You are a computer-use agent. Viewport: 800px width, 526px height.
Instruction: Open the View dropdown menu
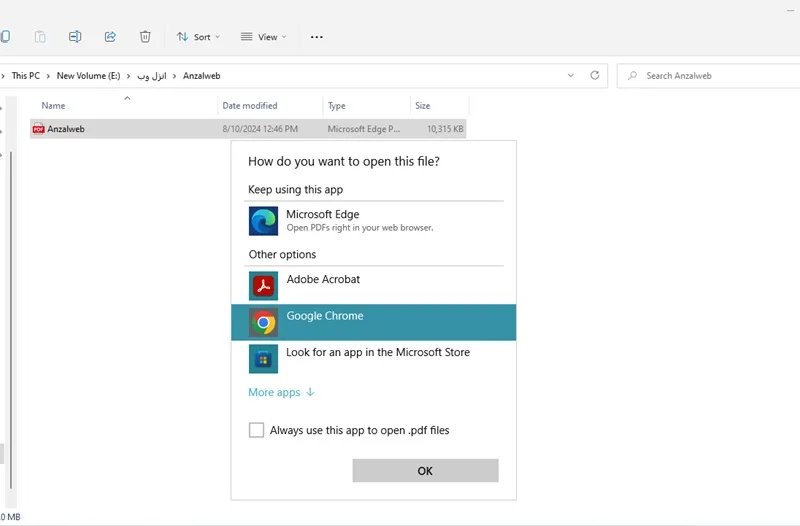click(x=263, y=37)
